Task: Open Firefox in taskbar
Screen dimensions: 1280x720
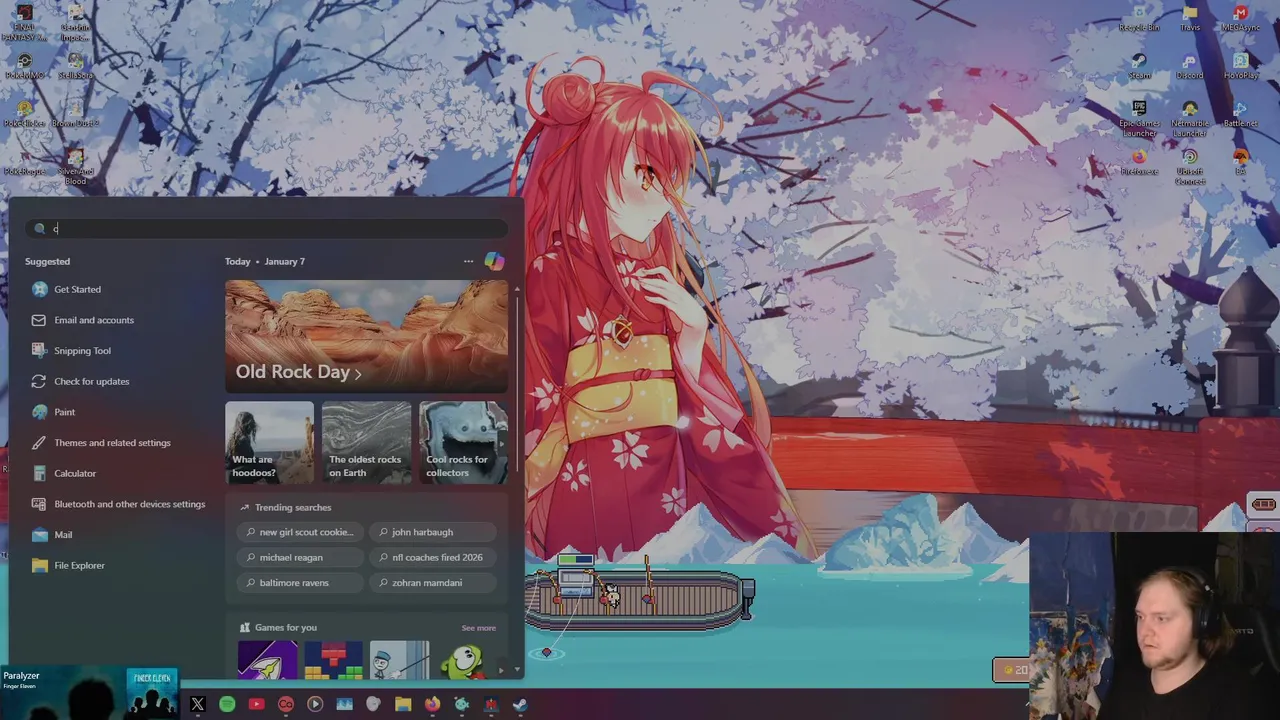Action: click(x=432, y=704)
